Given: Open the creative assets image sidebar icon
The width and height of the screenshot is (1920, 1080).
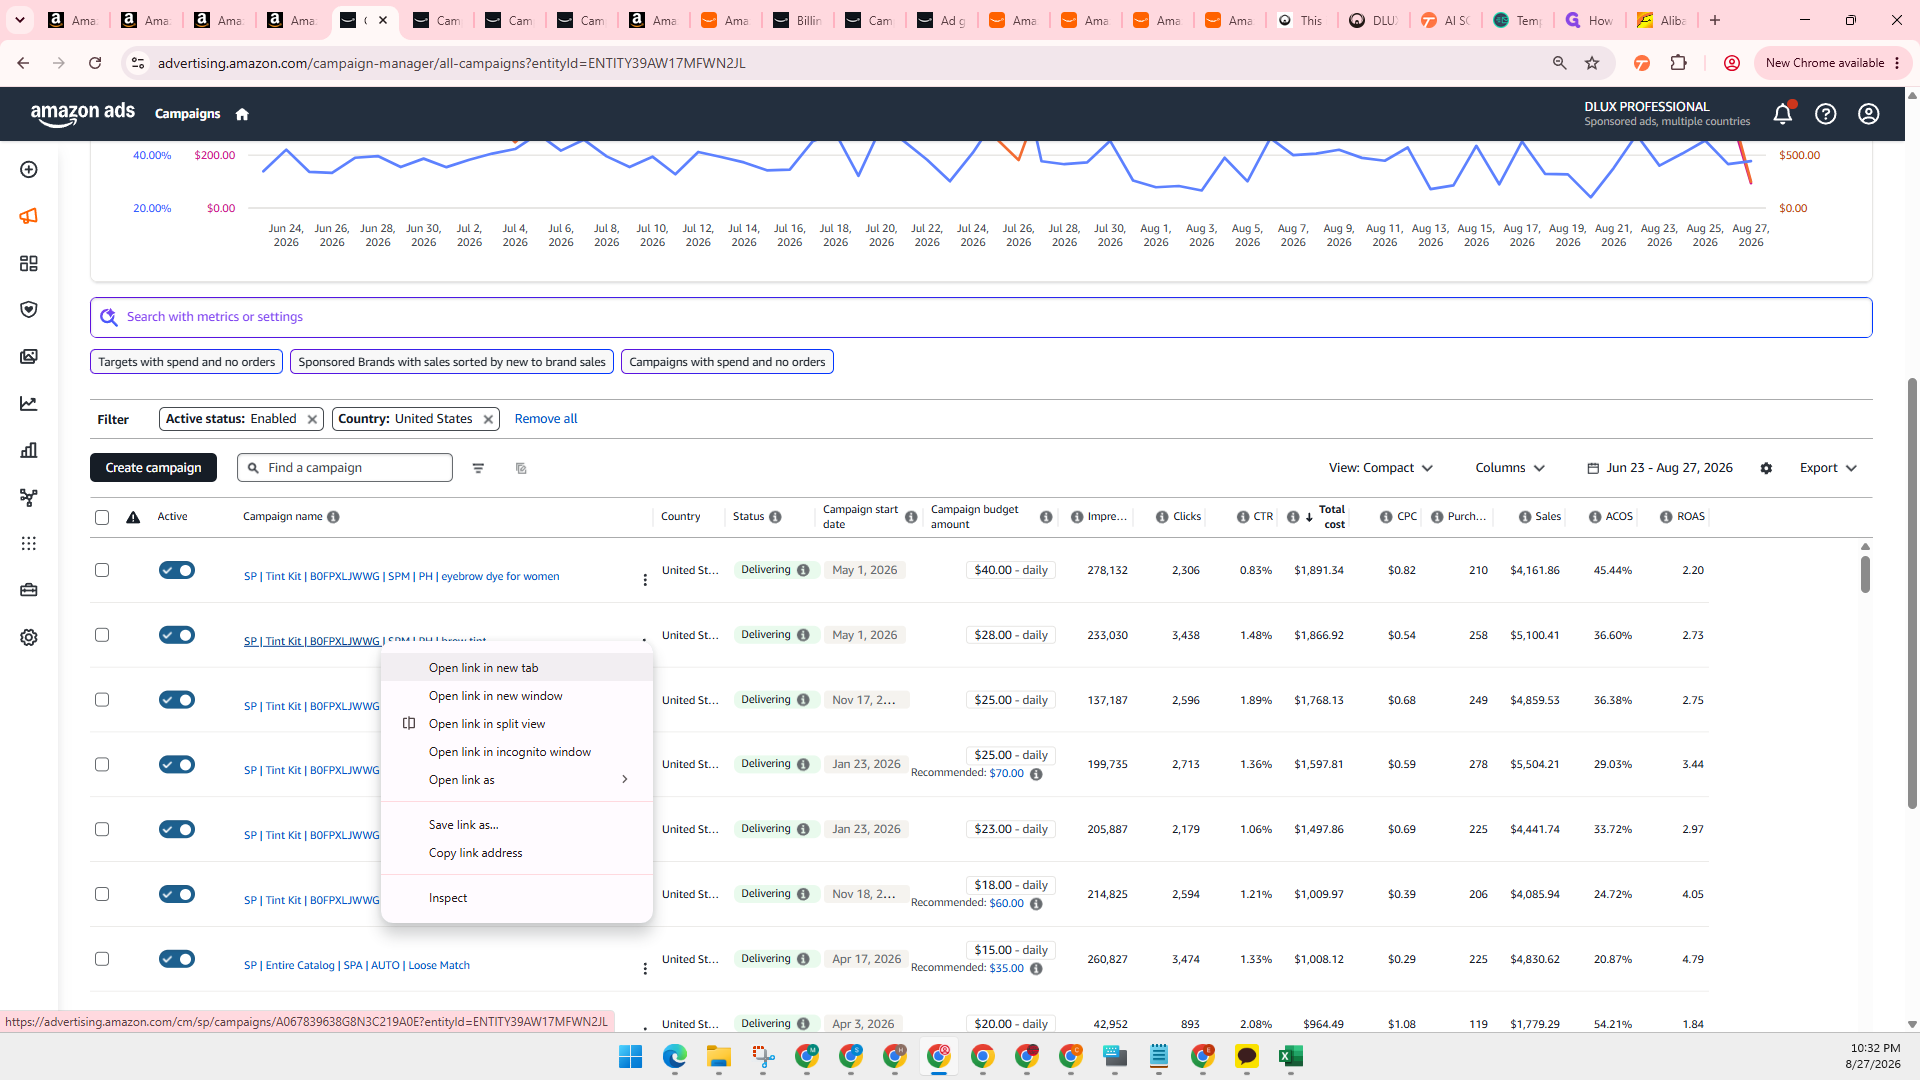Looking at the screenshot, I should (x=29, y=357).
